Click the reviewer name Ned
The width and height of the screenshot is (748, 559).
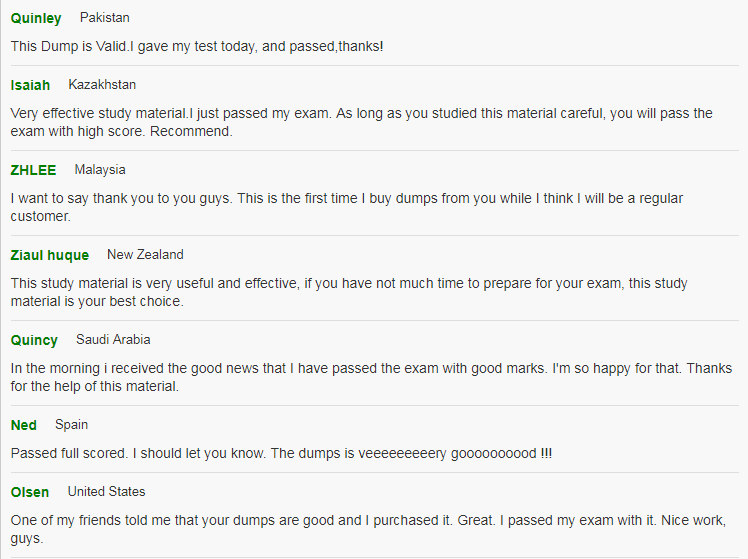(23, 425)
